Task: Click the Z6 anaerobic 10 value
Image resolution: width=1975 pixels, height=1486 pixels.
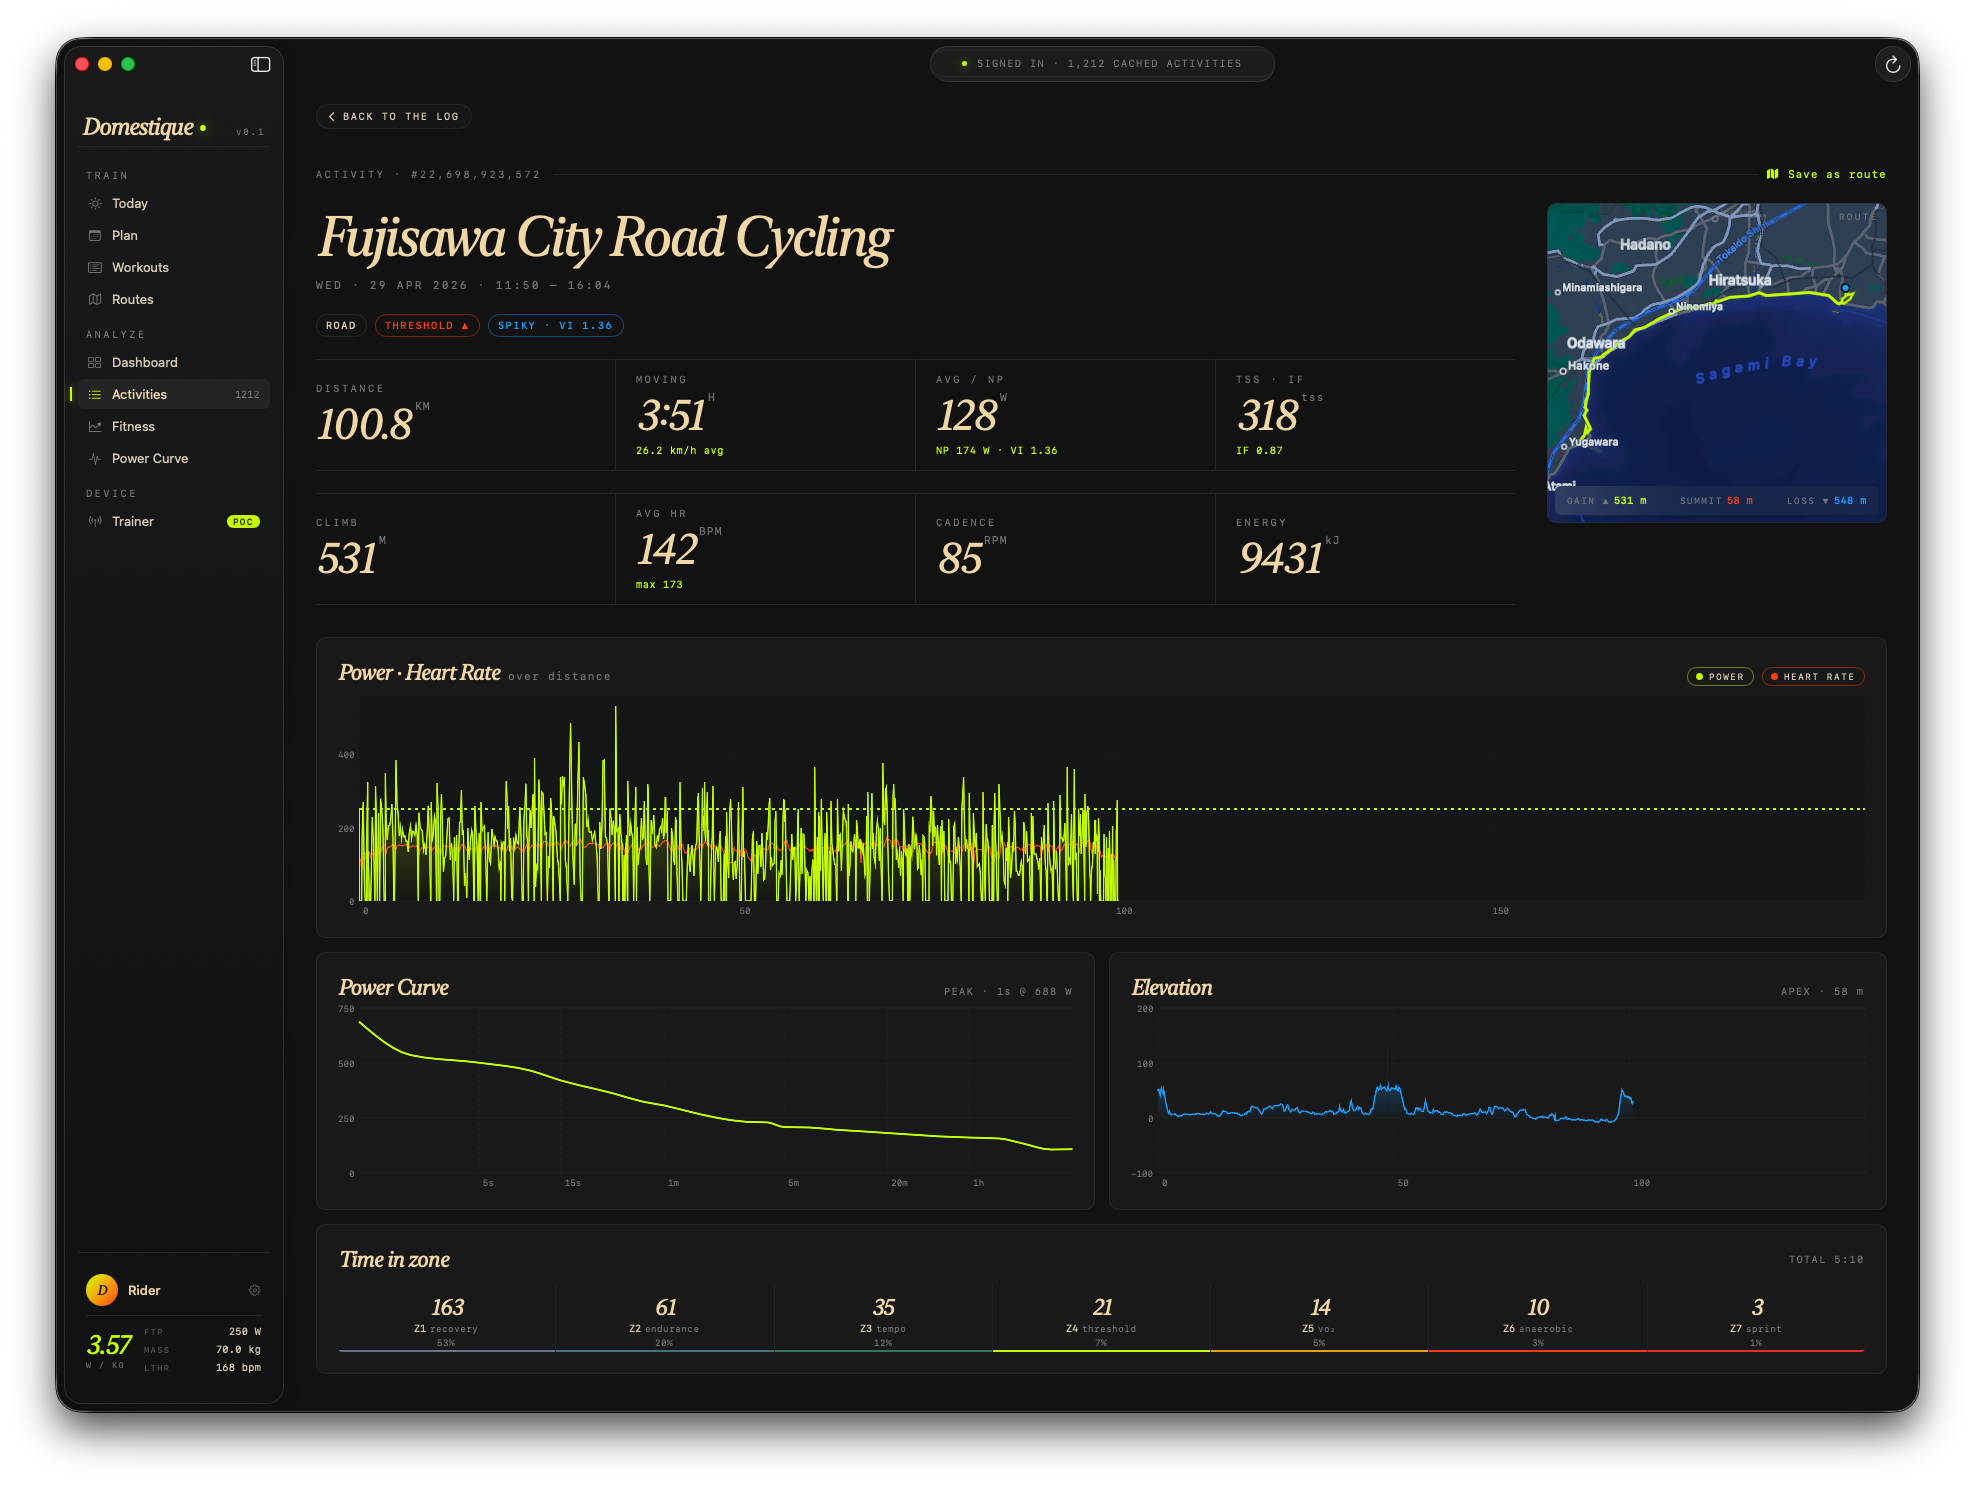Action: (1538, 1307)
